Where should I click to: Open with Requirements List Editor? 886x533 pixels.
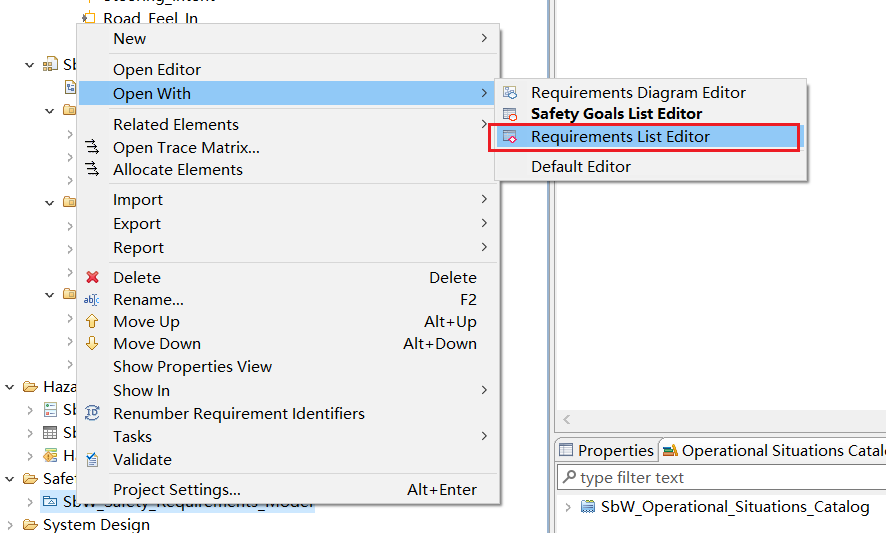[x=651, y=137]
